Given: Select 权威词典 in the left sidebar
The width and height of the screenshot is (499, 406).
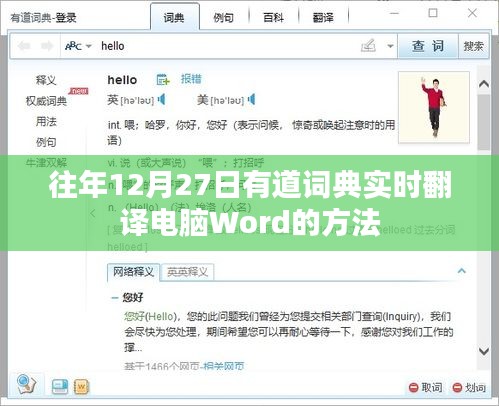Looking at the screenshot, I should [46, 101].
